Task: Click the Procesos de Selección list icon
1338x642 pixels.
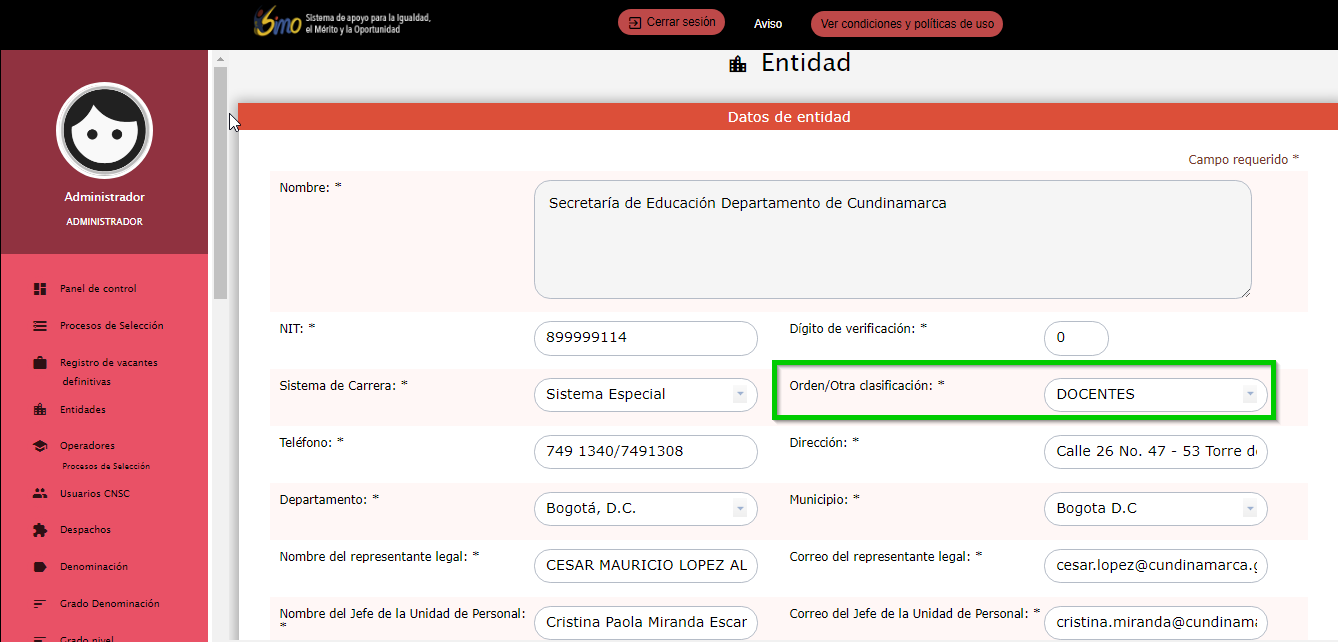Action: point(40,326)
